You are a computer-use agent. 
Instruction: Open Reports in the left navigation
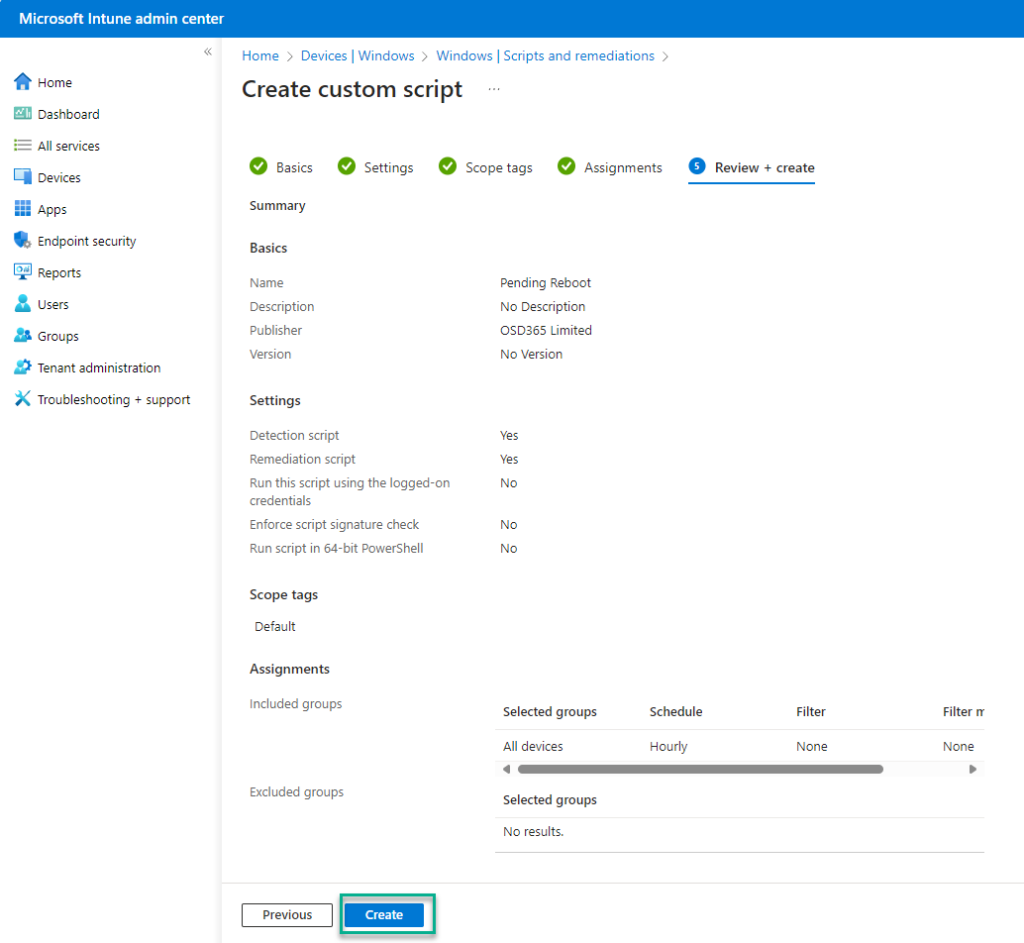click(59, 273)
